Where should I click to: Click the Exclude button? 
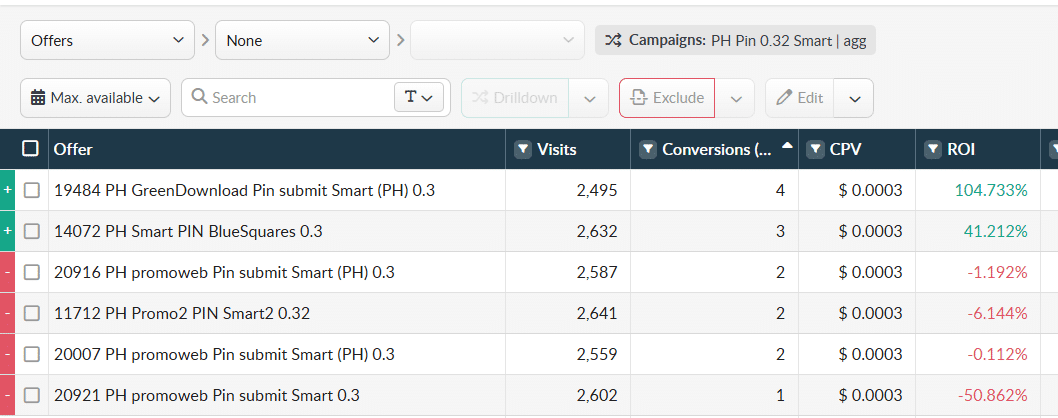[667, 98]
